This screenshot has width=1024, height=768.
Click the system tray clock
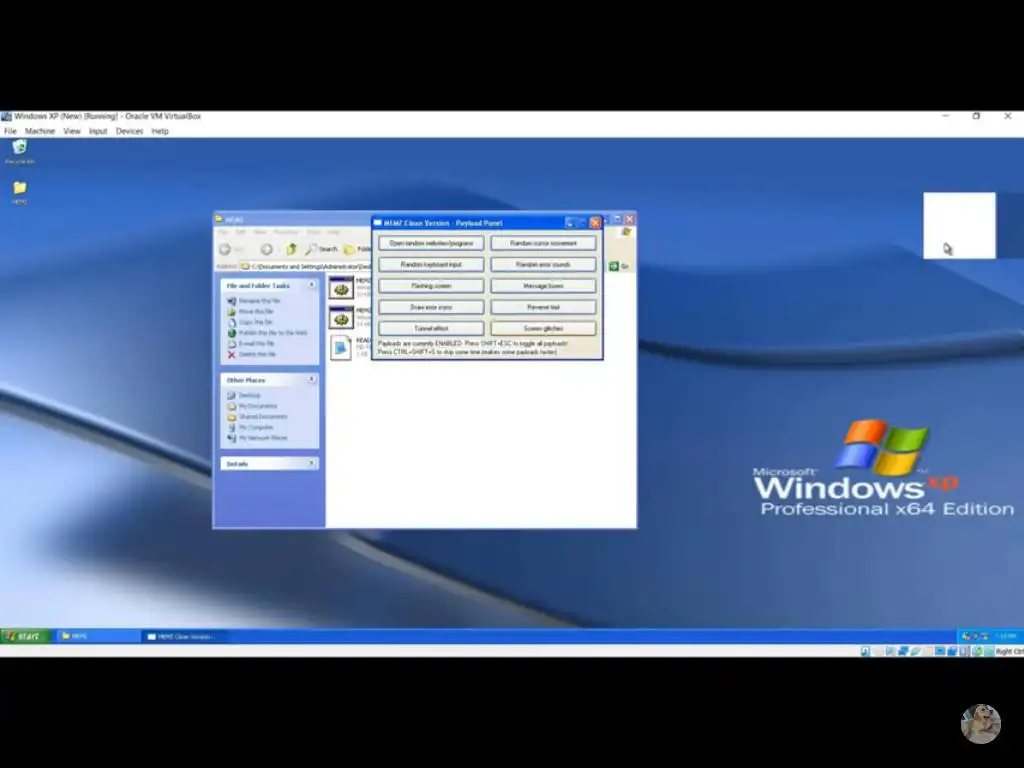tap(1006, 636)
